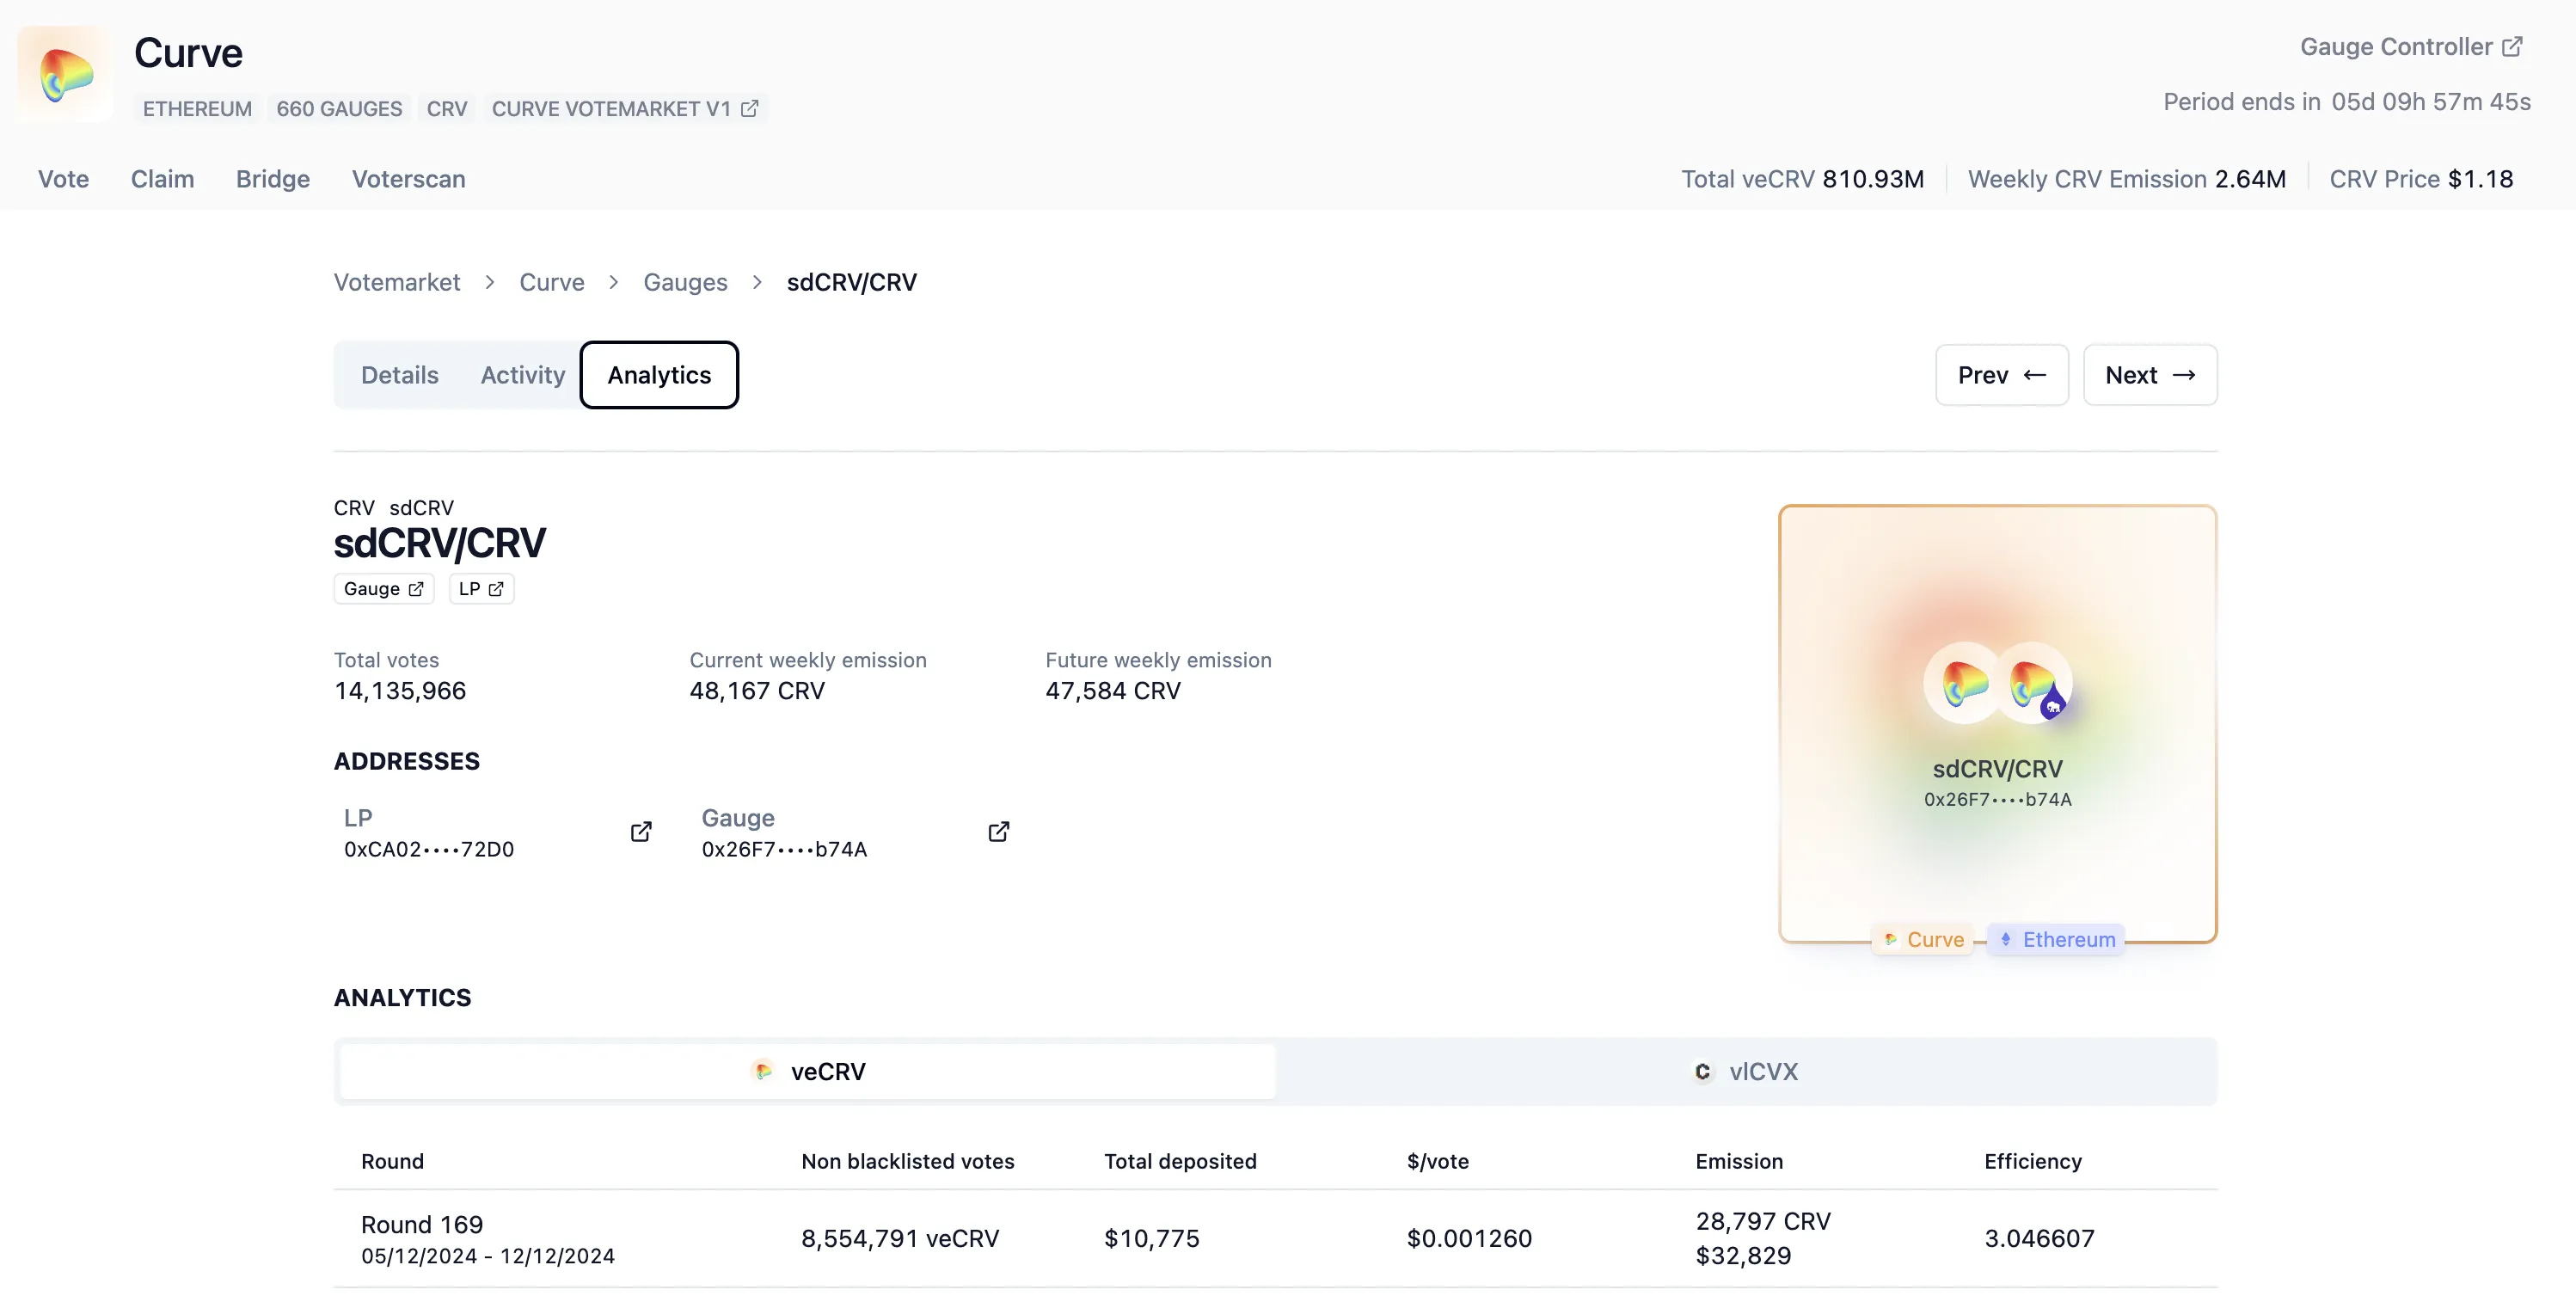Click the 8,554,791 veCRV cell
This screenshot has height=1302, width=2576.
point(900,1238)
